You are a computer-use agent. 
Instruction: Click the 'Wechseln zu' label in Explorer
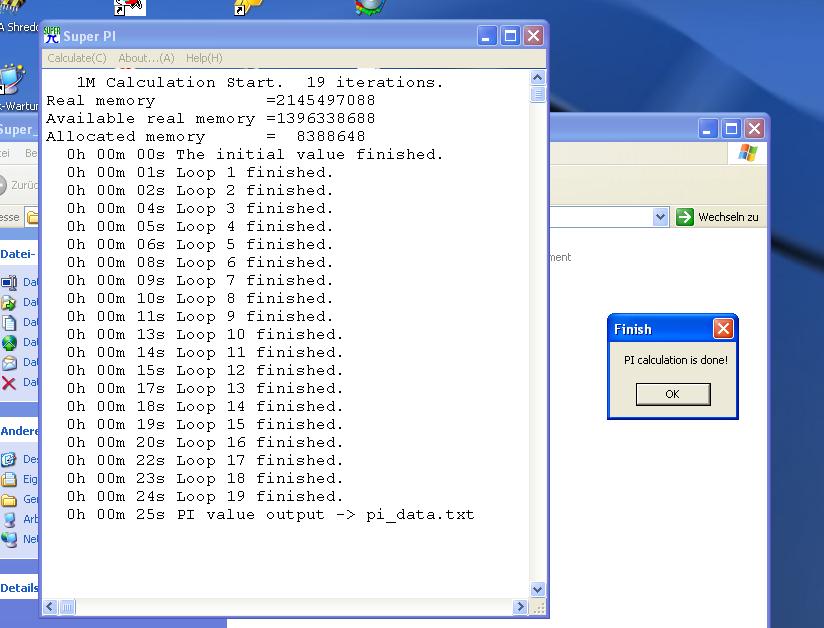click(728, 217)
